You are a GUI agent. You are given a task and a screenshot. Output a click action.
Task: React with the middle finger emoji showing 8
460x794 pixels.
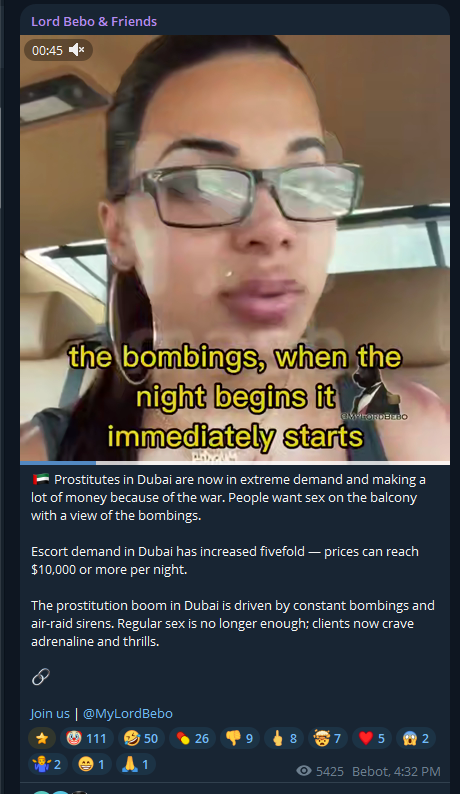284,738
